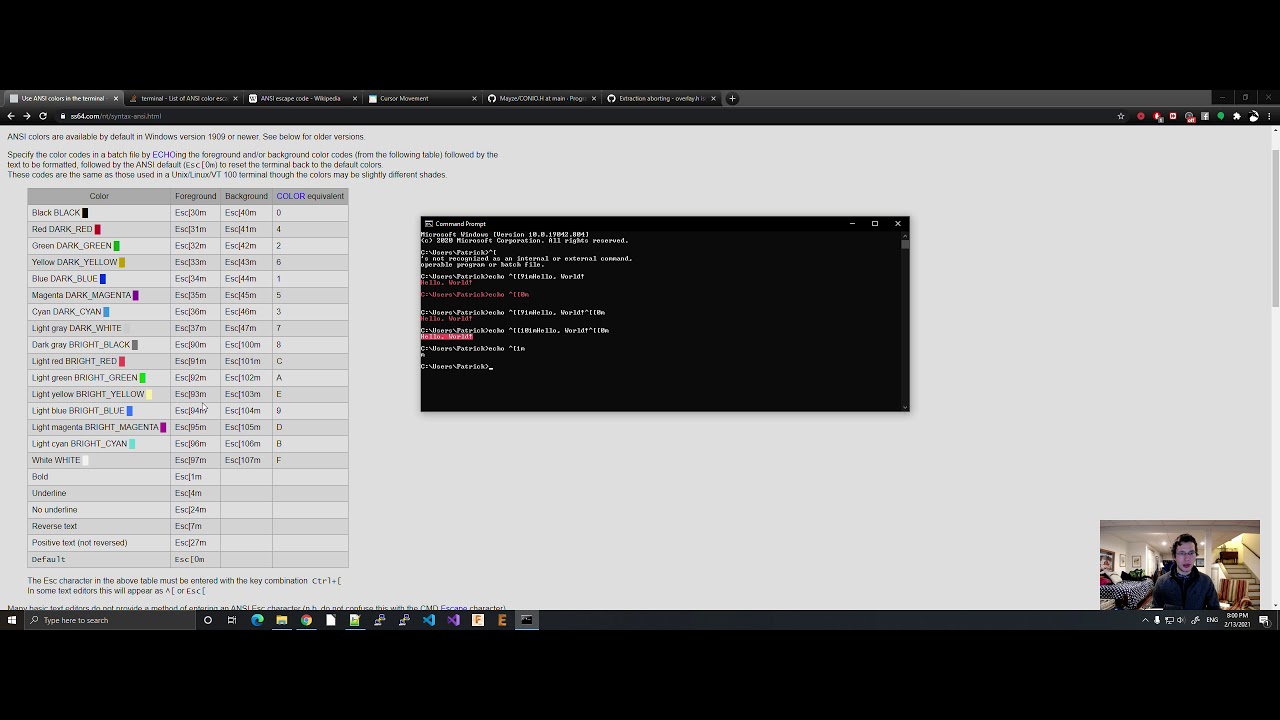Click the Red DARK_RED color swatch
This screenshot has height=720, width=1280.
coord(97,229)
